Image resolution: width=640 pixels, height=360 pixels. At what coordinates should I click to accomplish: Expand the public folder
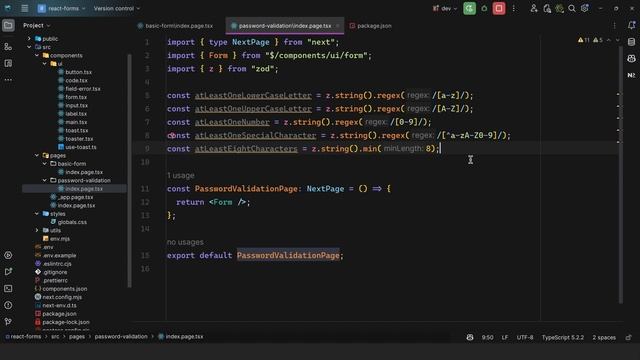(29, 39)
